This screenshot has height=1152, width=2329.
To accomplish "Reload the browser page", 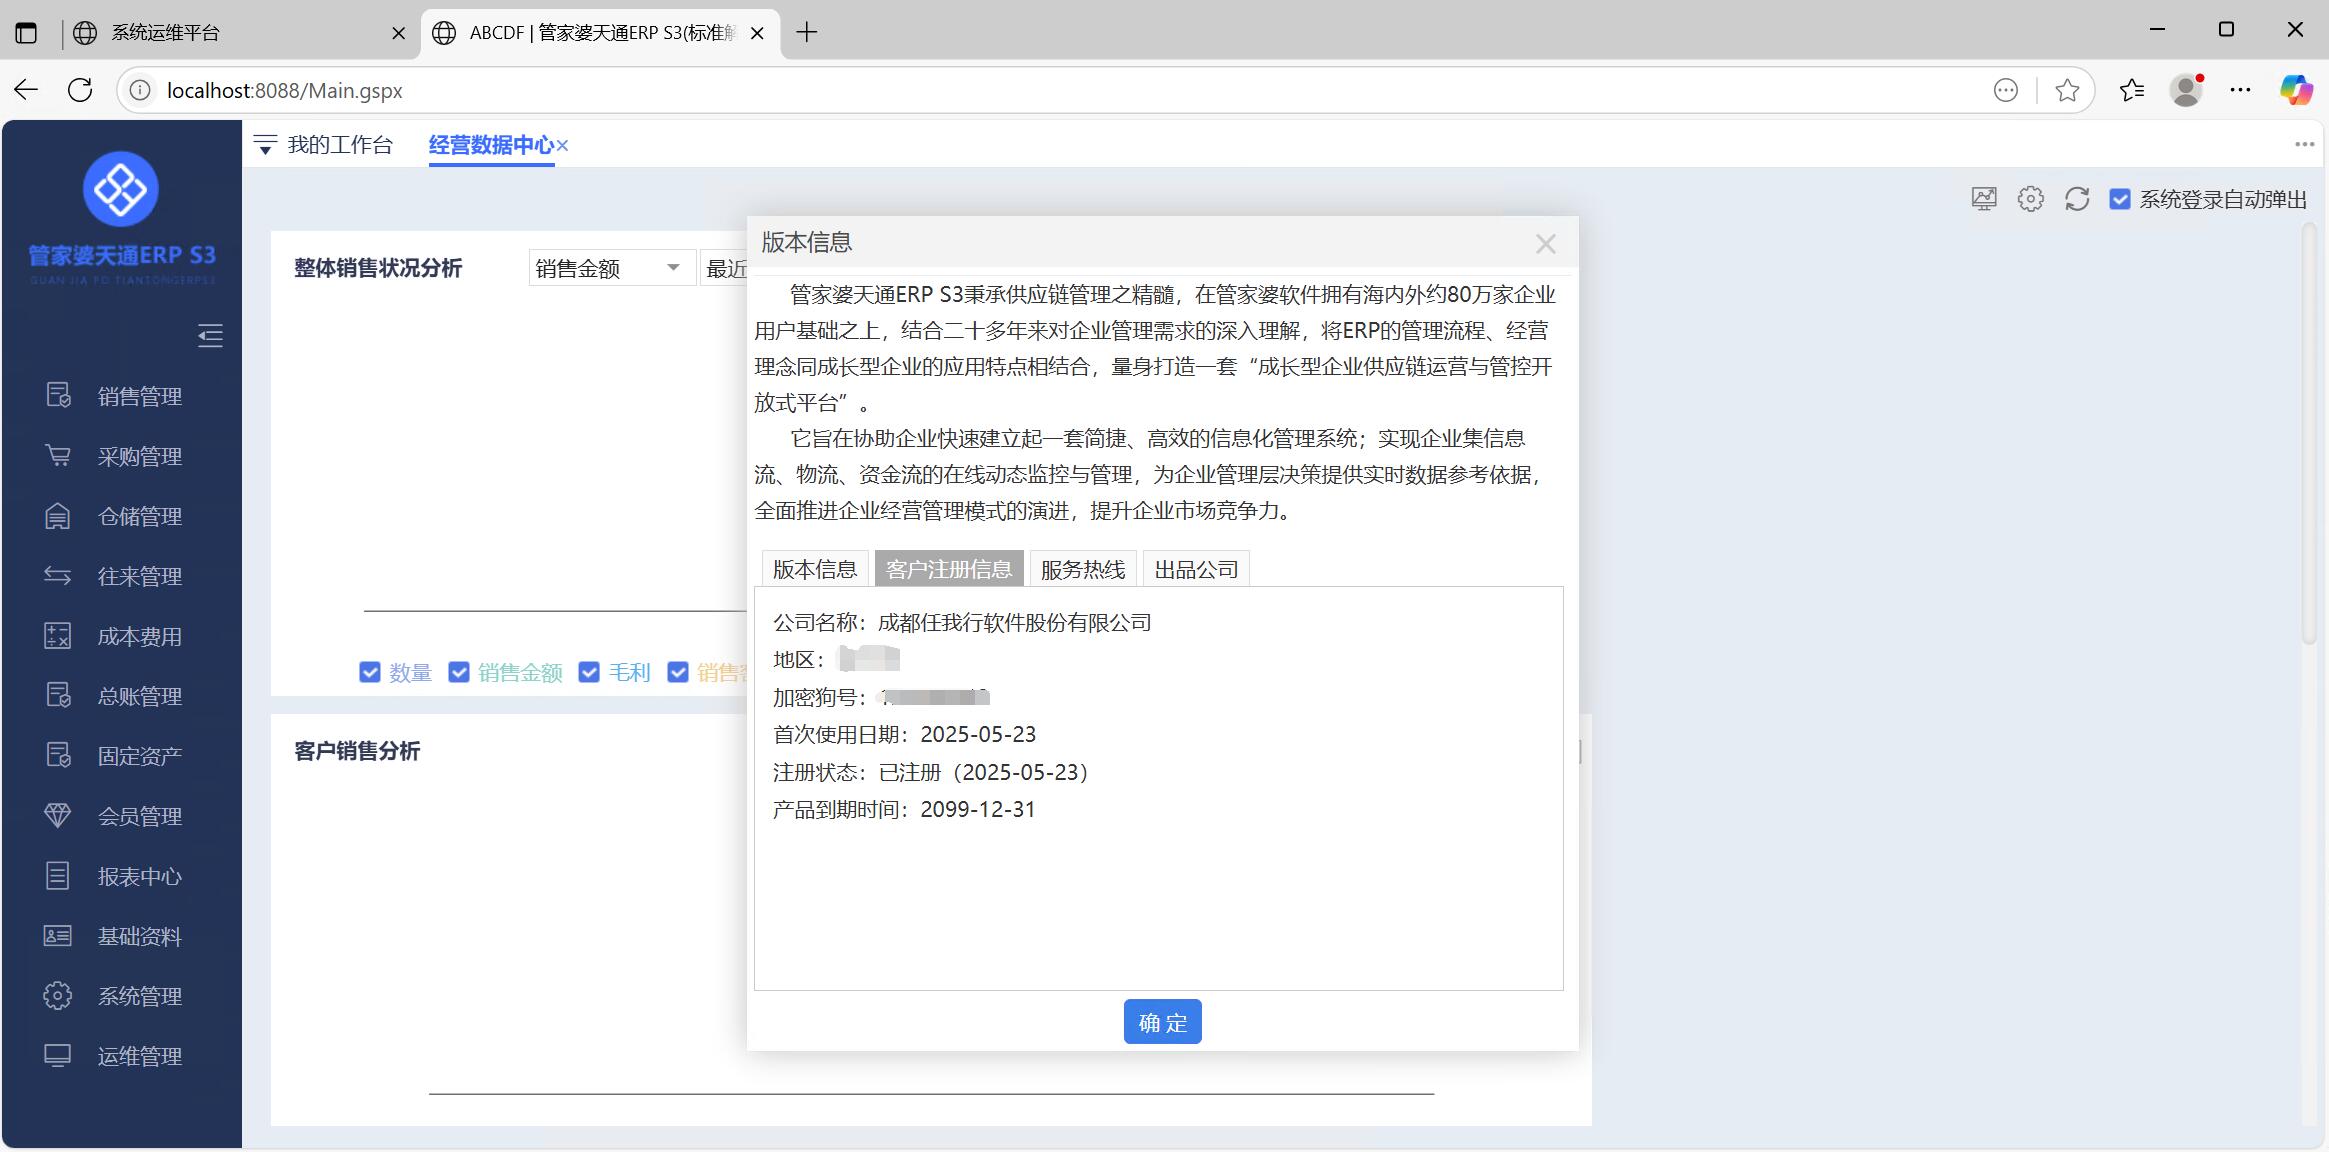I will pos(80,90).
